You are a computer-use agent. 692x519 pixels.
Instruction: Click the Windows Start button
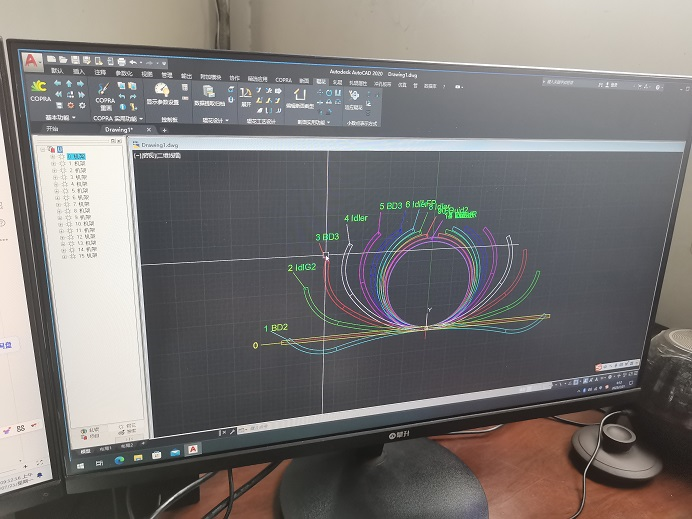click(81, 466)
